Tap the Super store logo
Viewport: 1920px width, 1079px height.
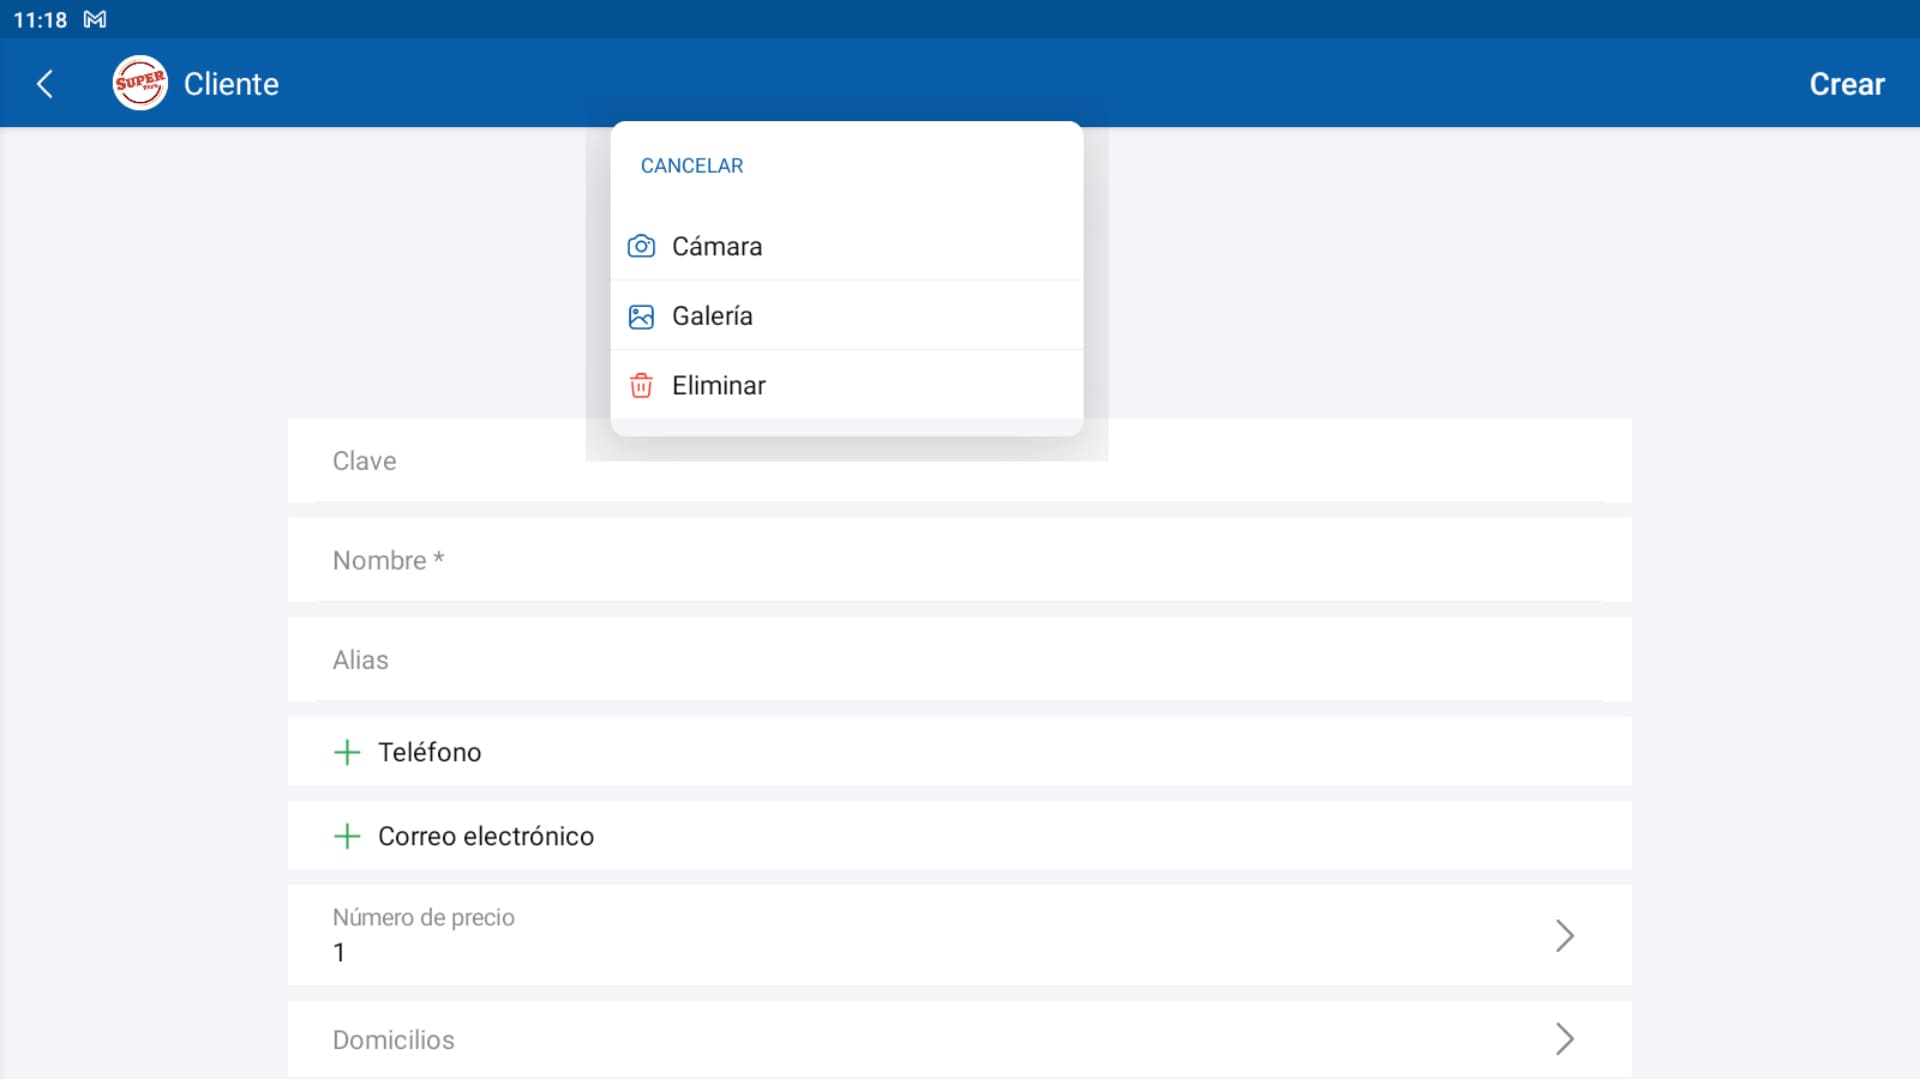pyautogui.click(x=140, y=83)
